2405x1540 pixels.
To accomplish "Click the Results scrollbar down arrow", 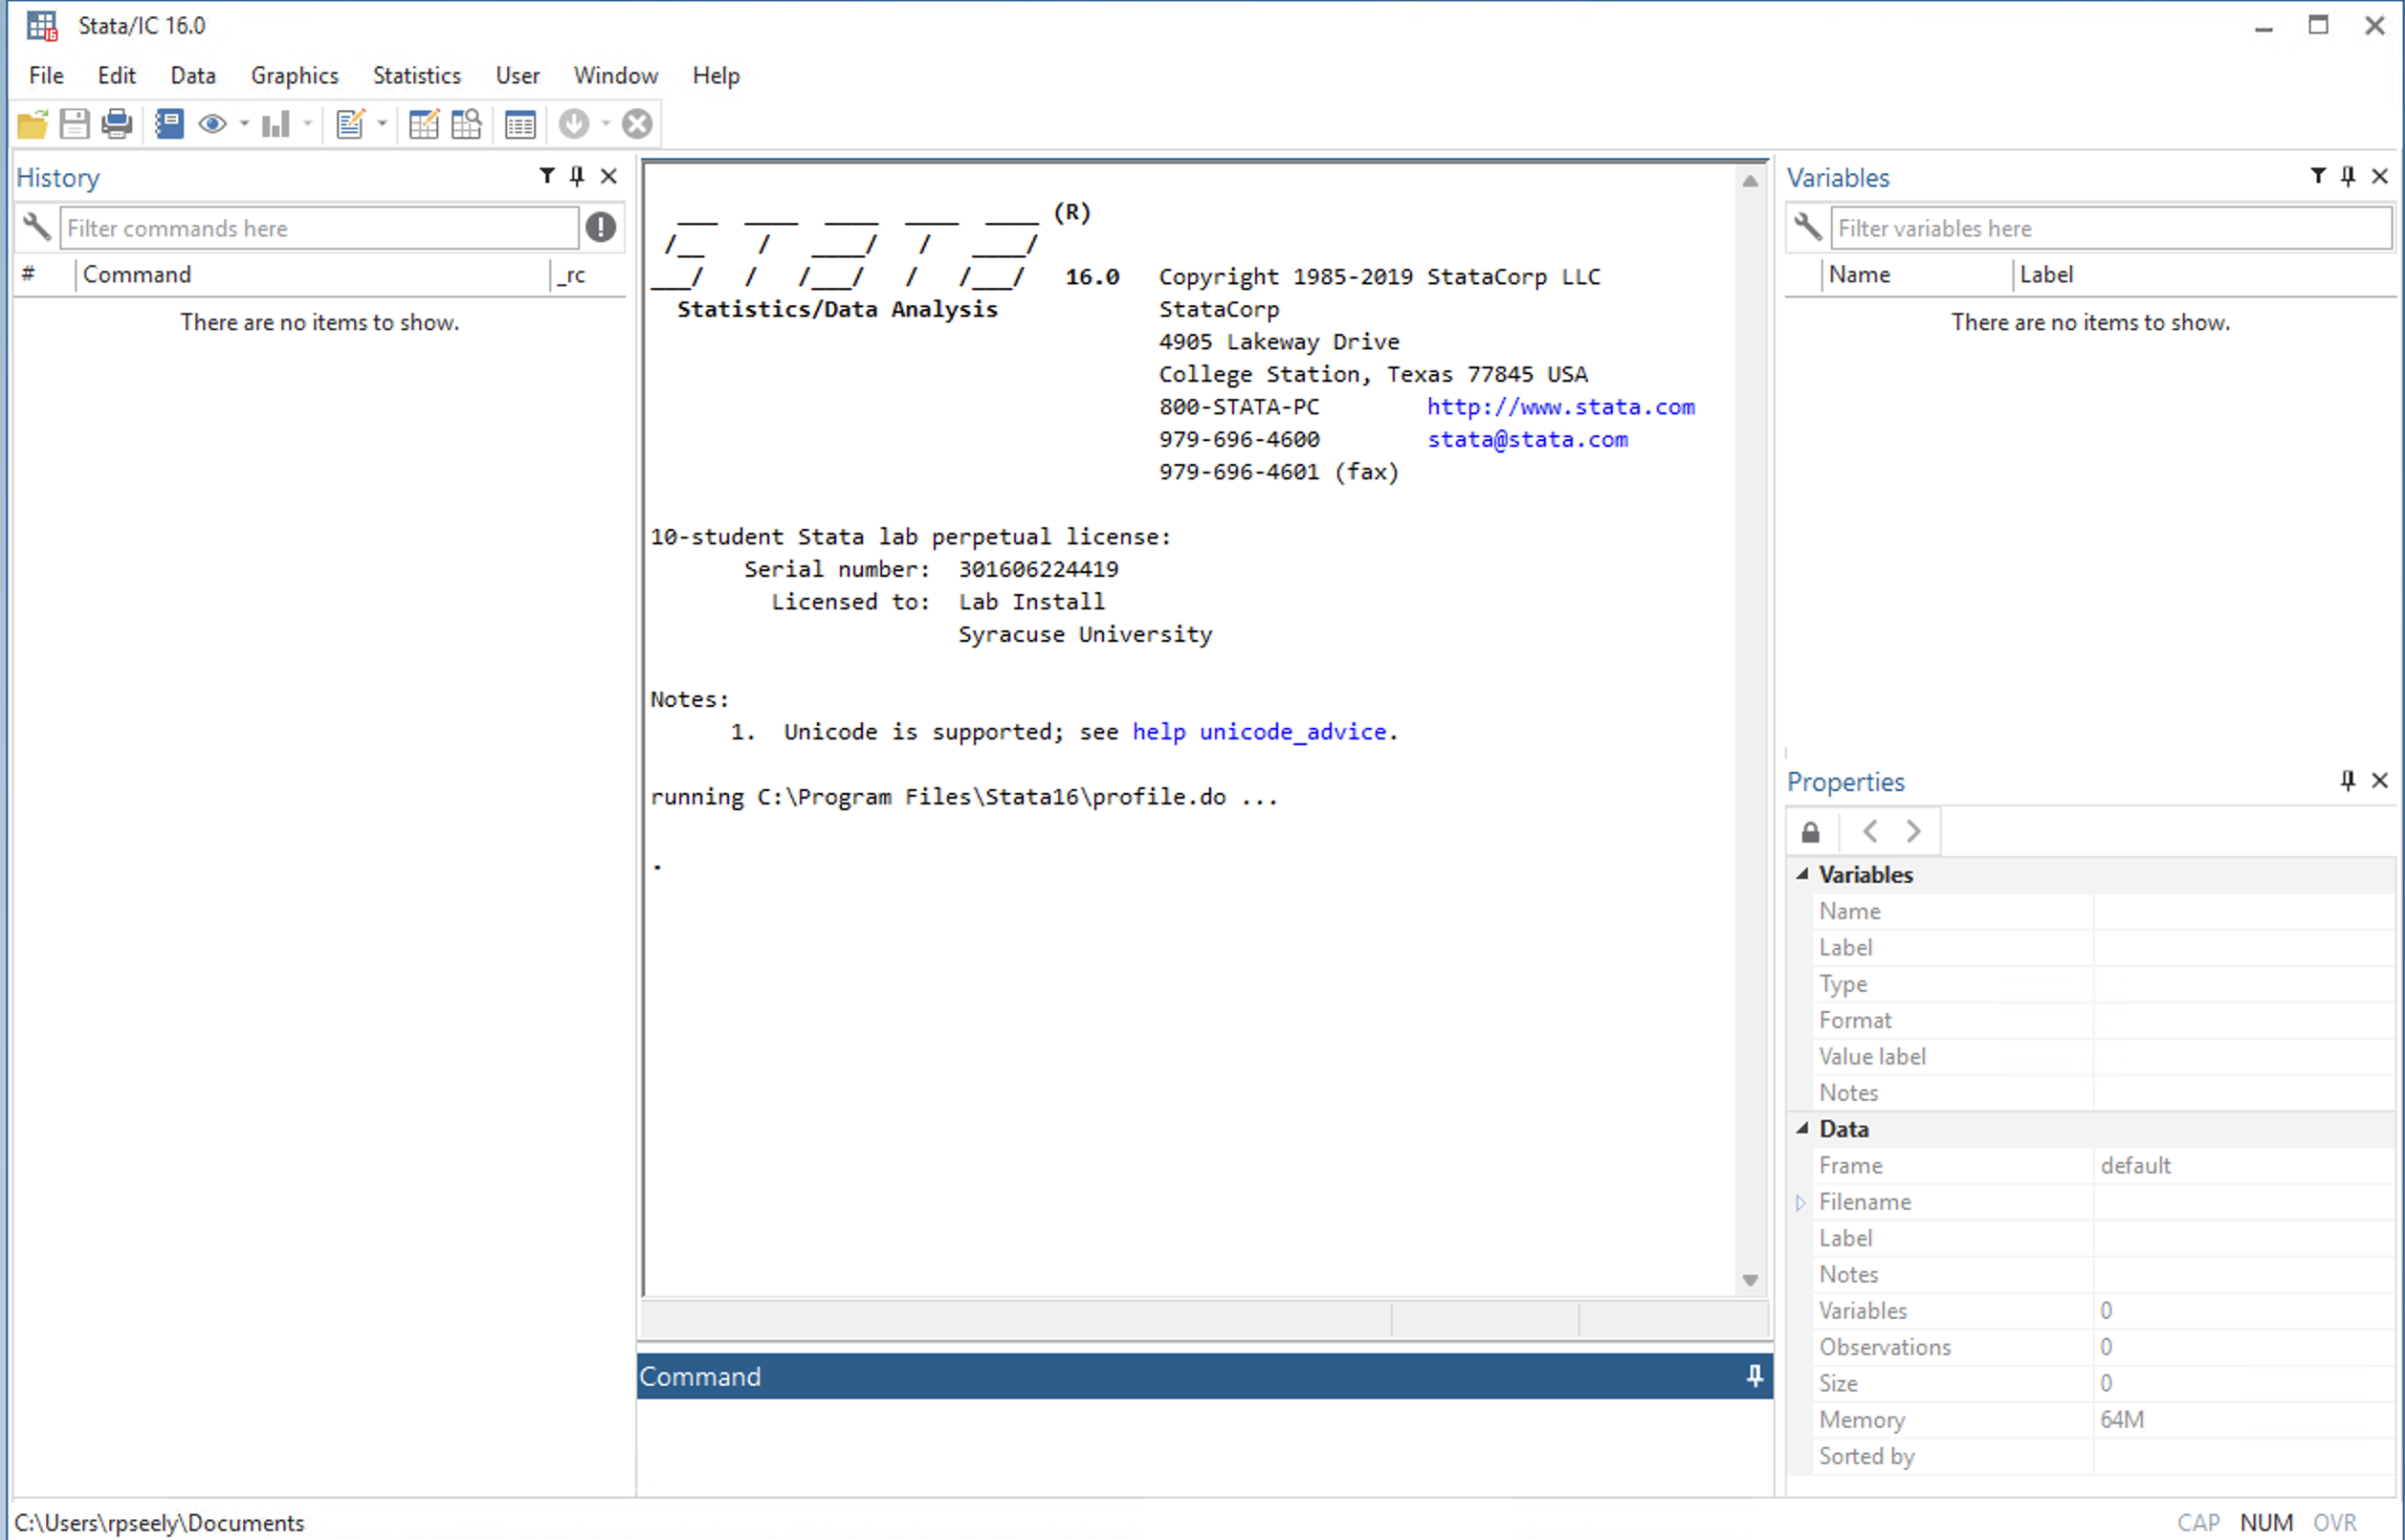I will click(1750, 1281).
